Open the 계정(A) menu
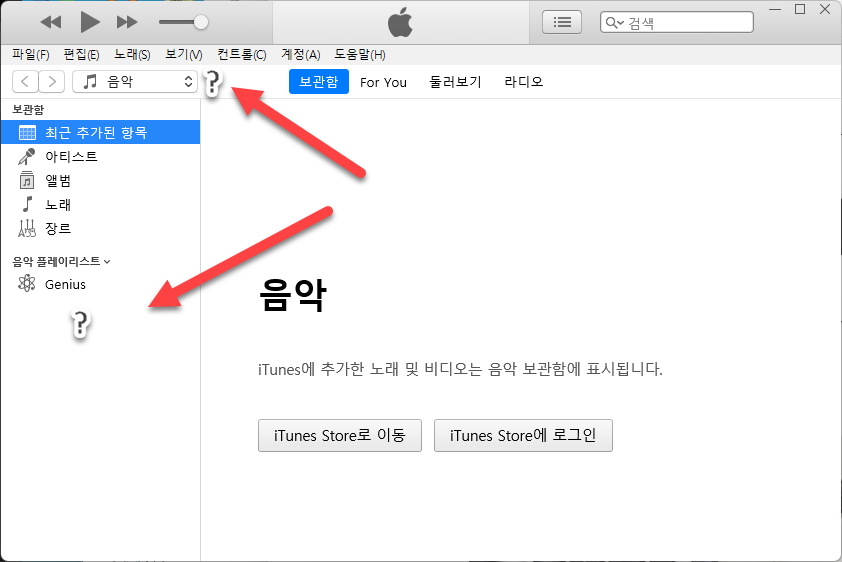842x562 pixels. click(x=301, y=55)
